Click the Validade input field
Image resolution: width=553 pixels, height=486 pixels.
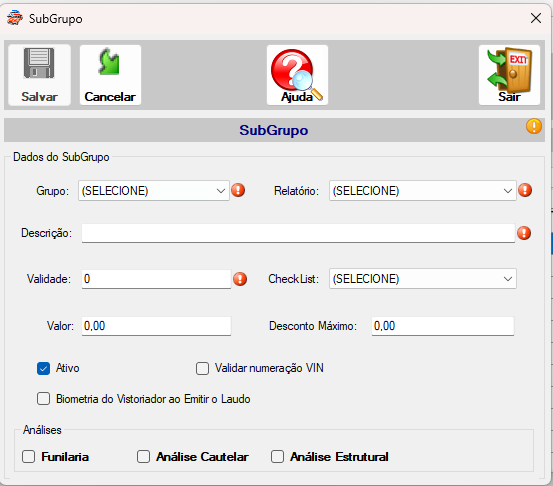click(156, 279)
